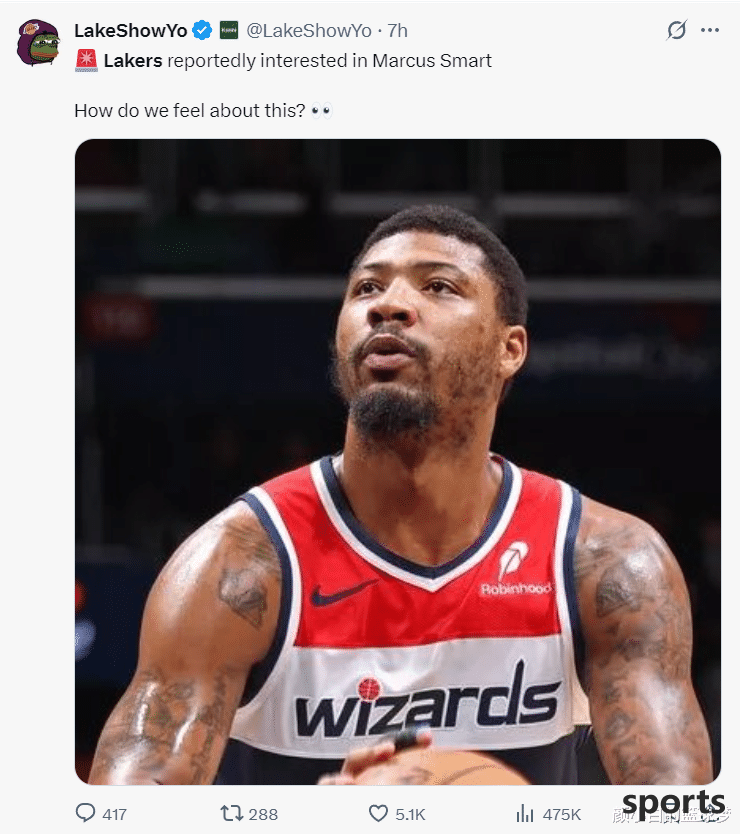Open the three-dot more options menu
Image resolution: width=740 pixels, height=834 pixels.
[710, 30]
